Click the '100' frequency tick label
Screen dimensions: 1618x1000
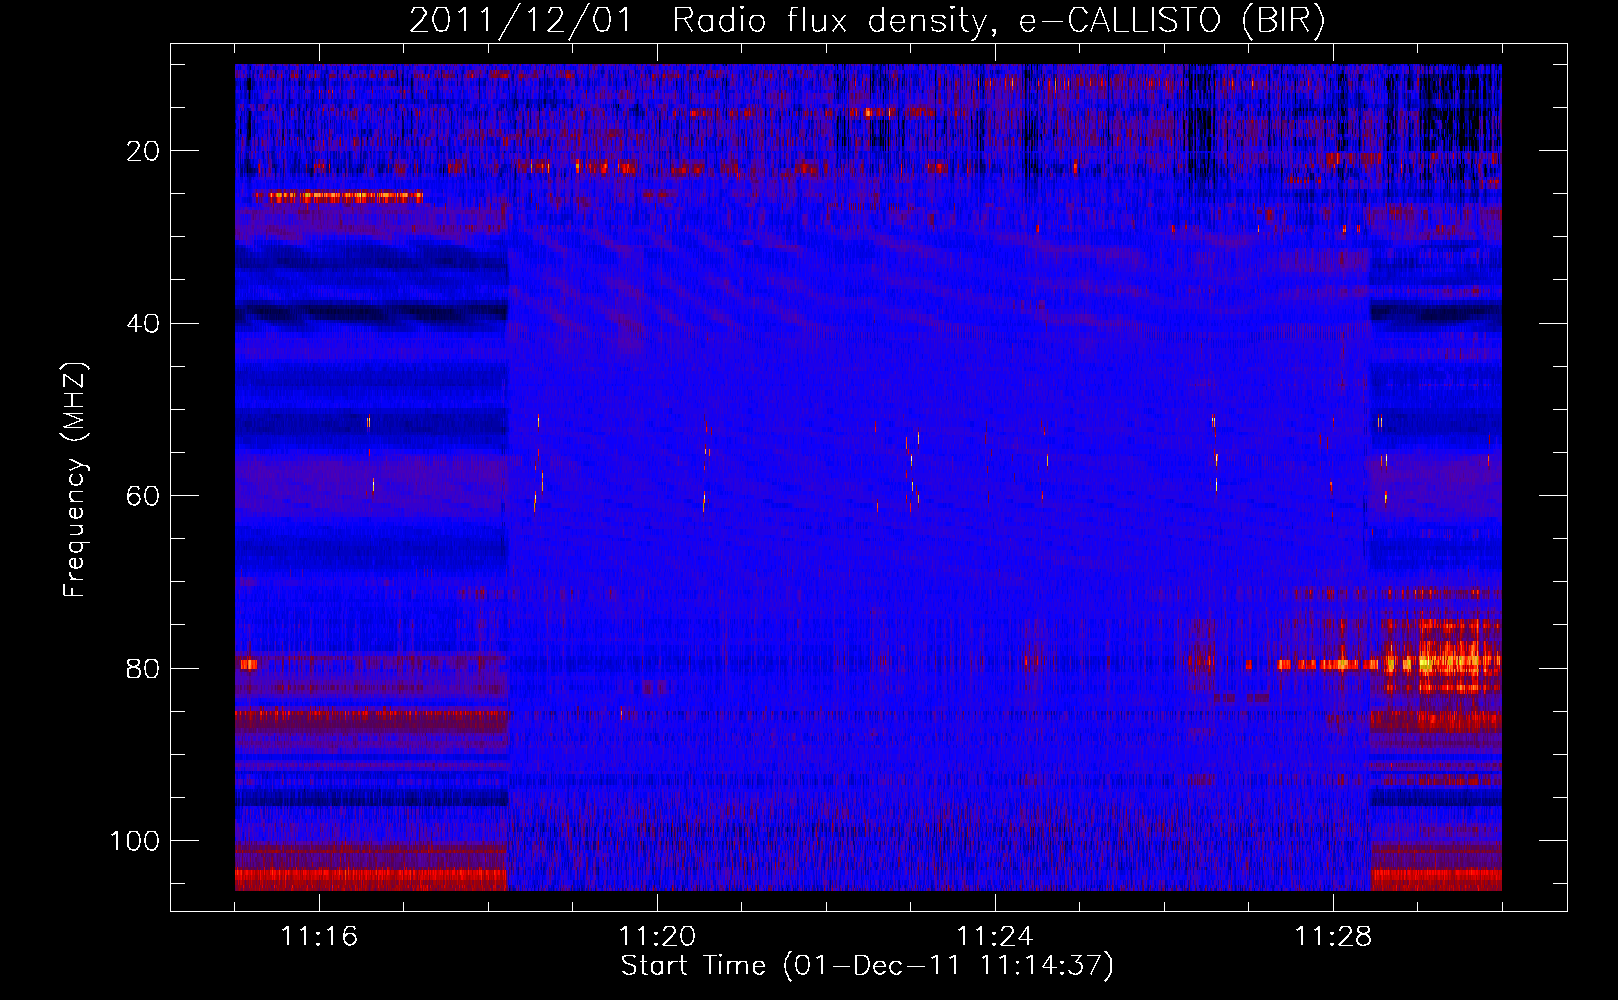click(135, 841)
